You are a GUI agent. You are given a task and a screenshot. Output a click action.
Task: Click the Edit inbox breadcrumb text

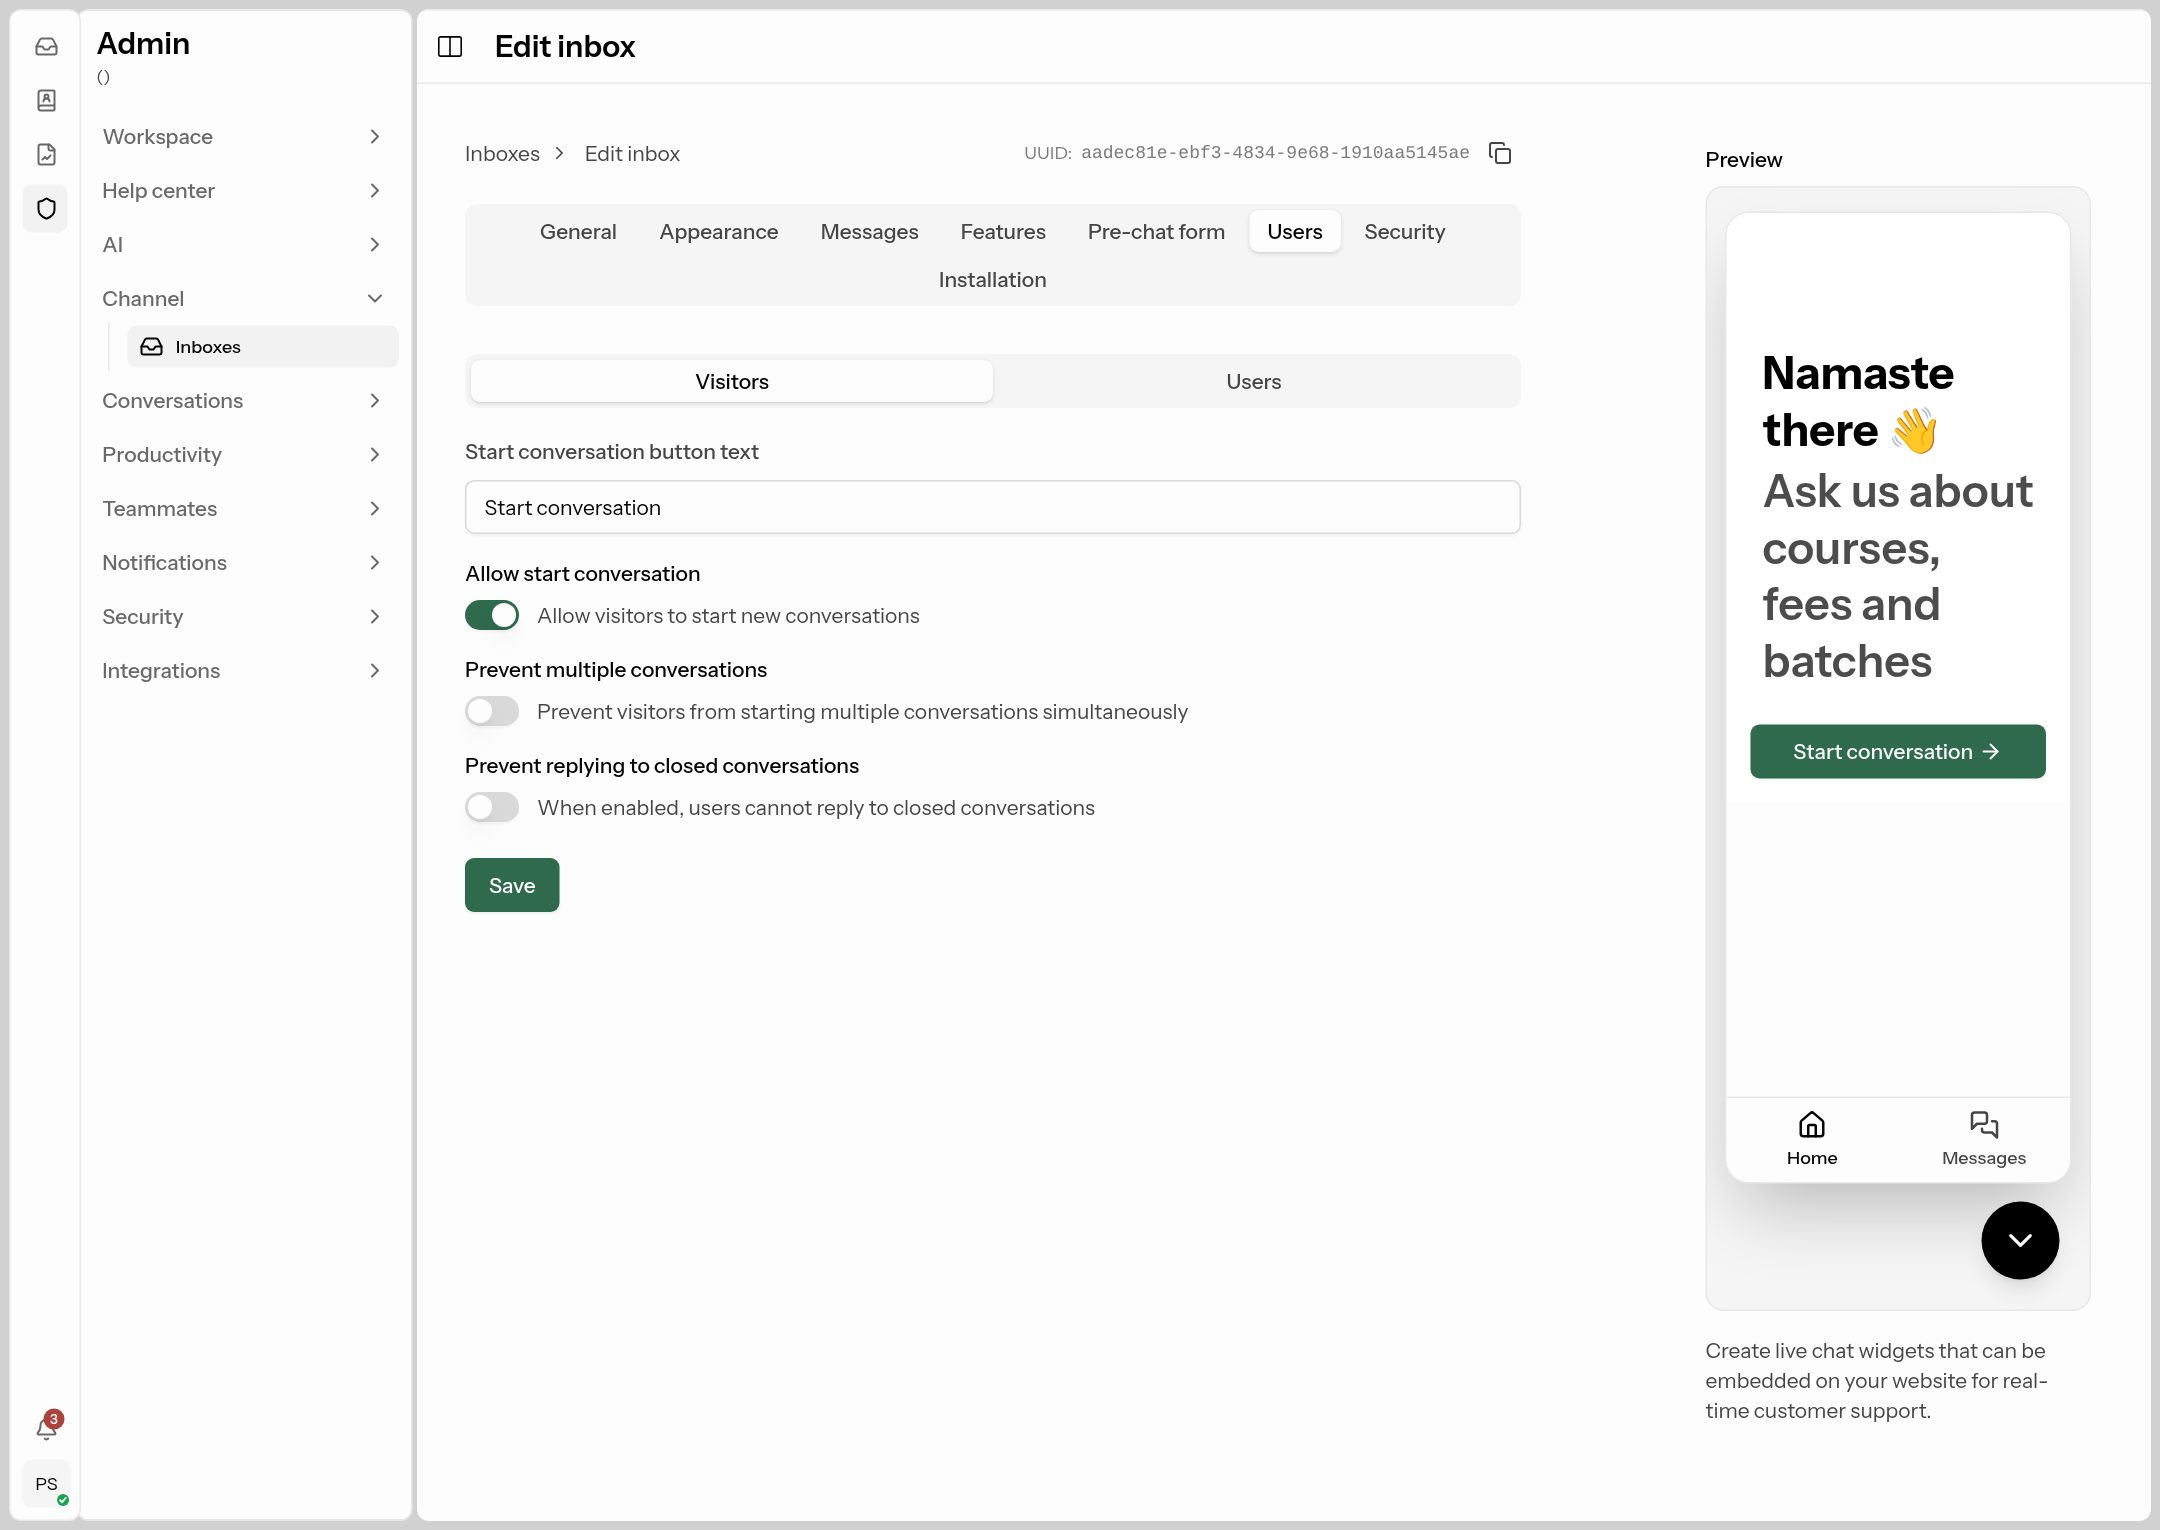(x=632, y=154)
